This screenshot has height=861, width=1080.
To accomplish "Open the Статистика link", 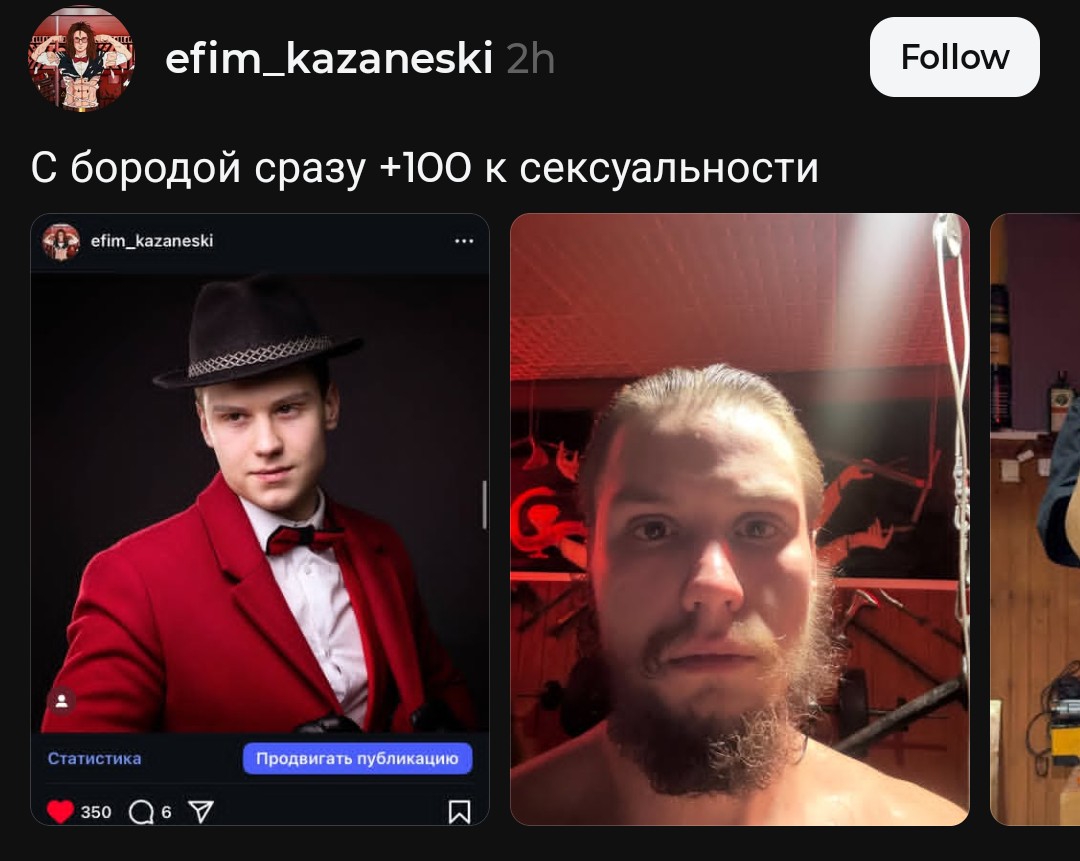I will (x=94, y=758).
